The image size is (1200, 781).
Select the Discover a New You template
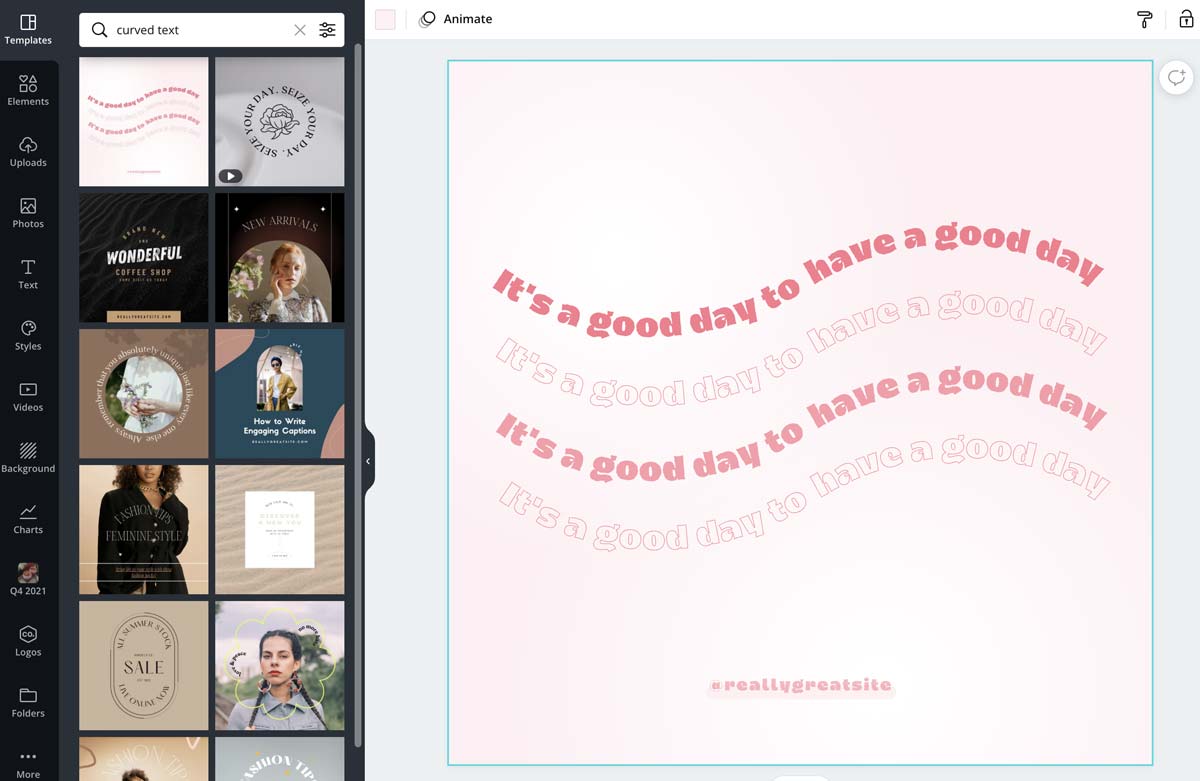(x=280, y=529)
